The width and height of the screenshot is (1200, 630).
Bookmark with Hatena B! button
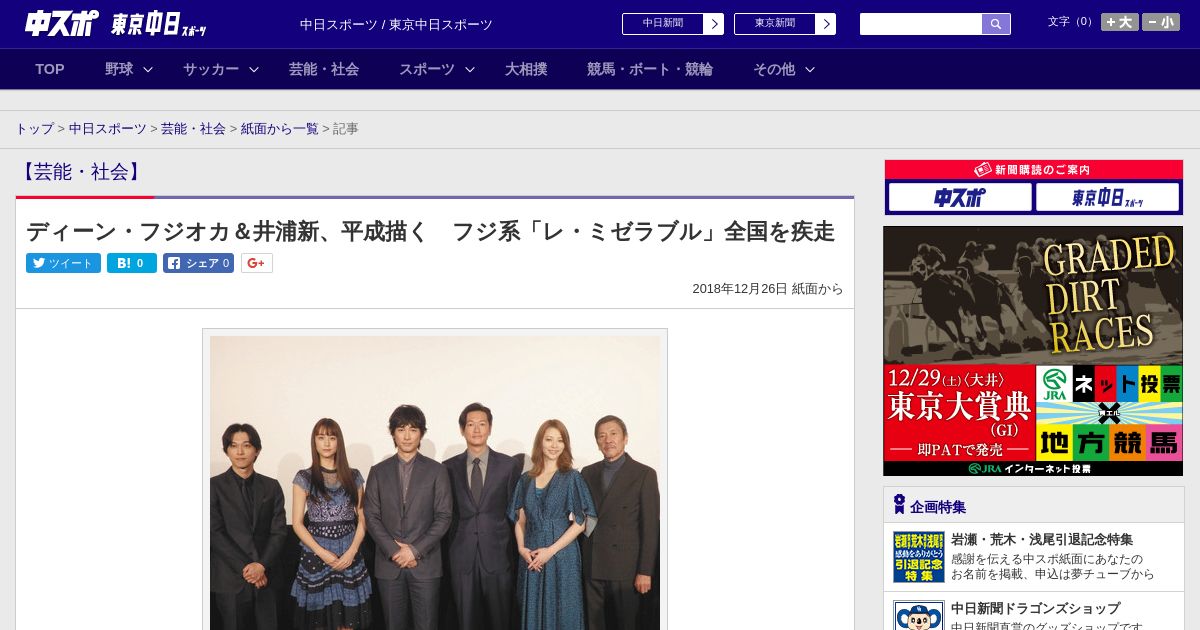click(132, 263)
